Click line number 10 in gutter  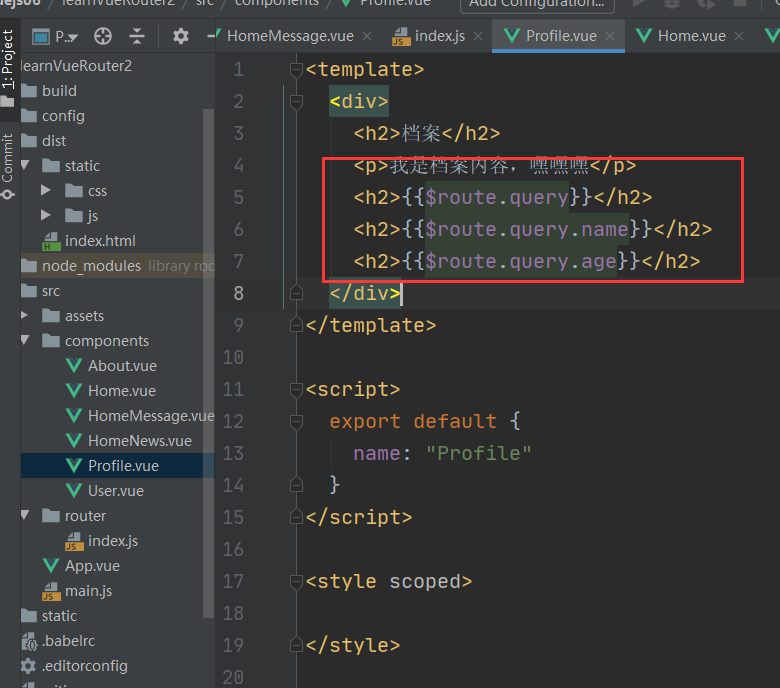tap(233, 357)
